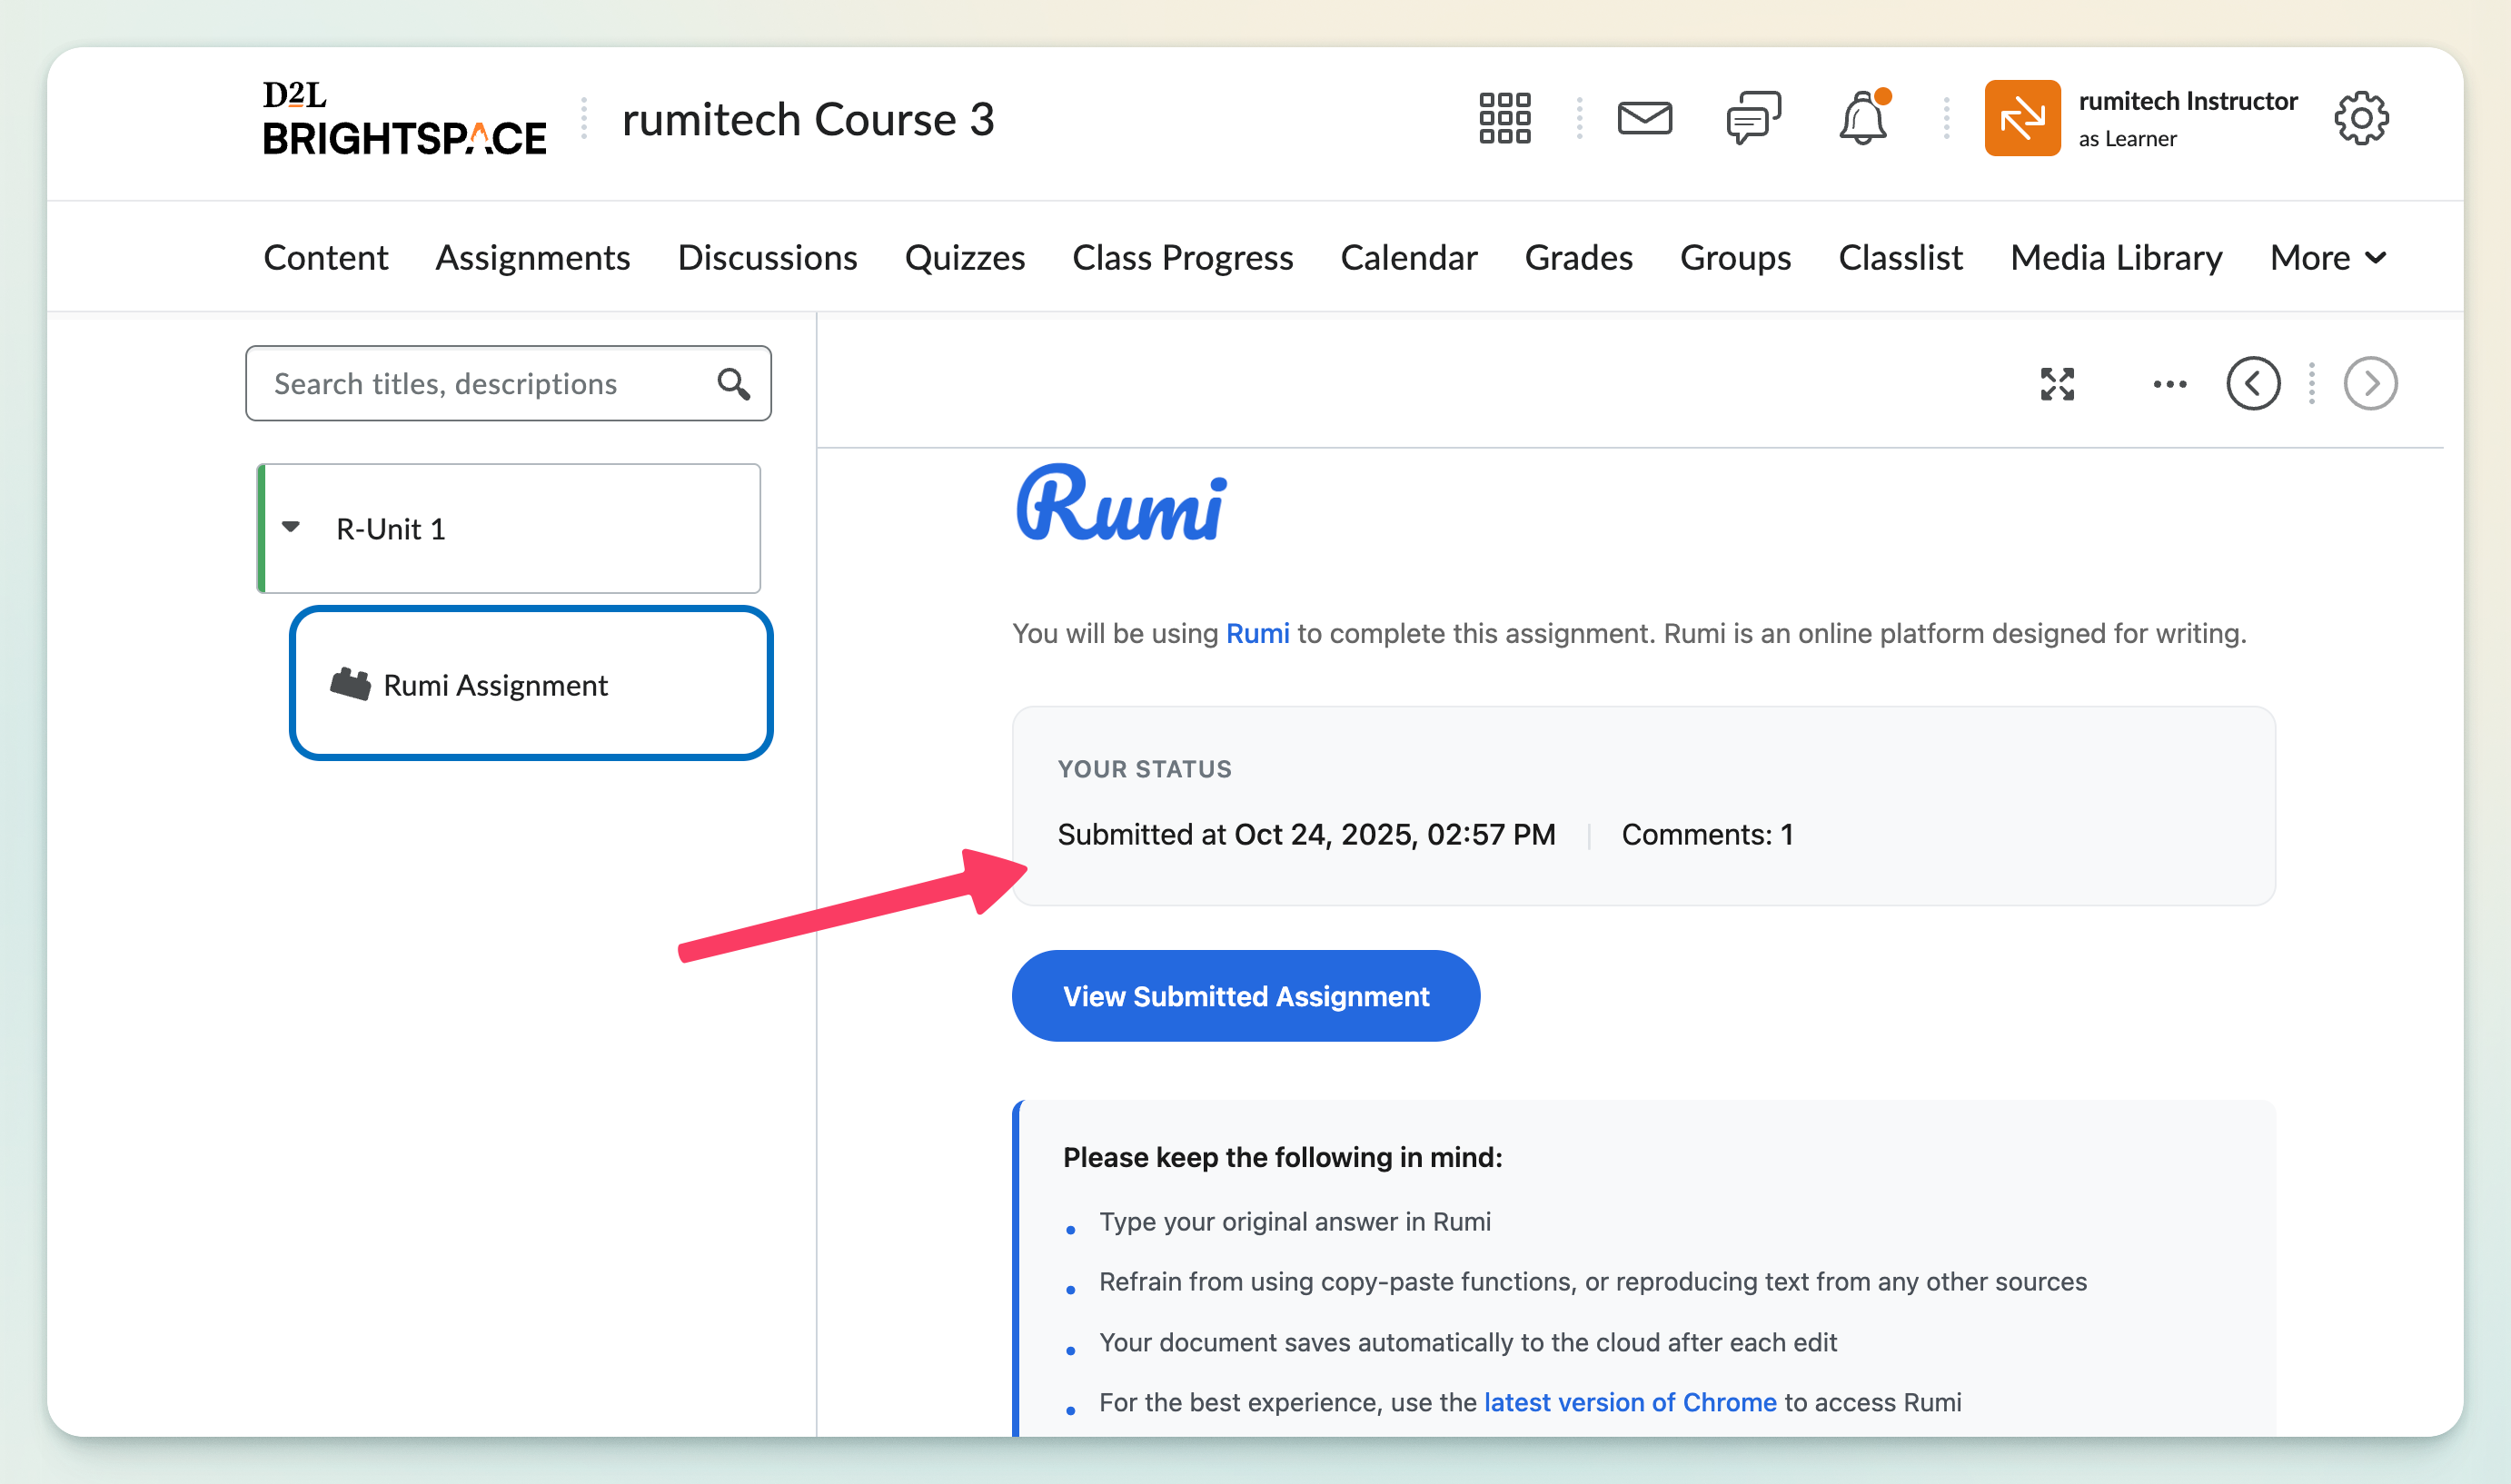The image size is (2511, 1484).
Task: Open the Assignments nav item
Action: click(x=532, y=258)
